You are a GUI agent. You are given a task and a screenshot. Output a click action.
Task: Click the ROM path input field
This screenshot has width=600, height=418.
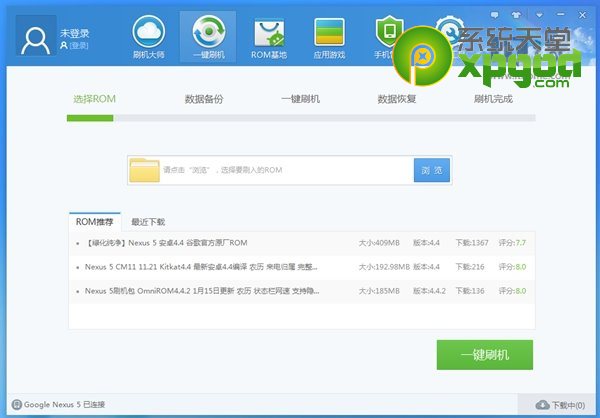pos(285,170)
